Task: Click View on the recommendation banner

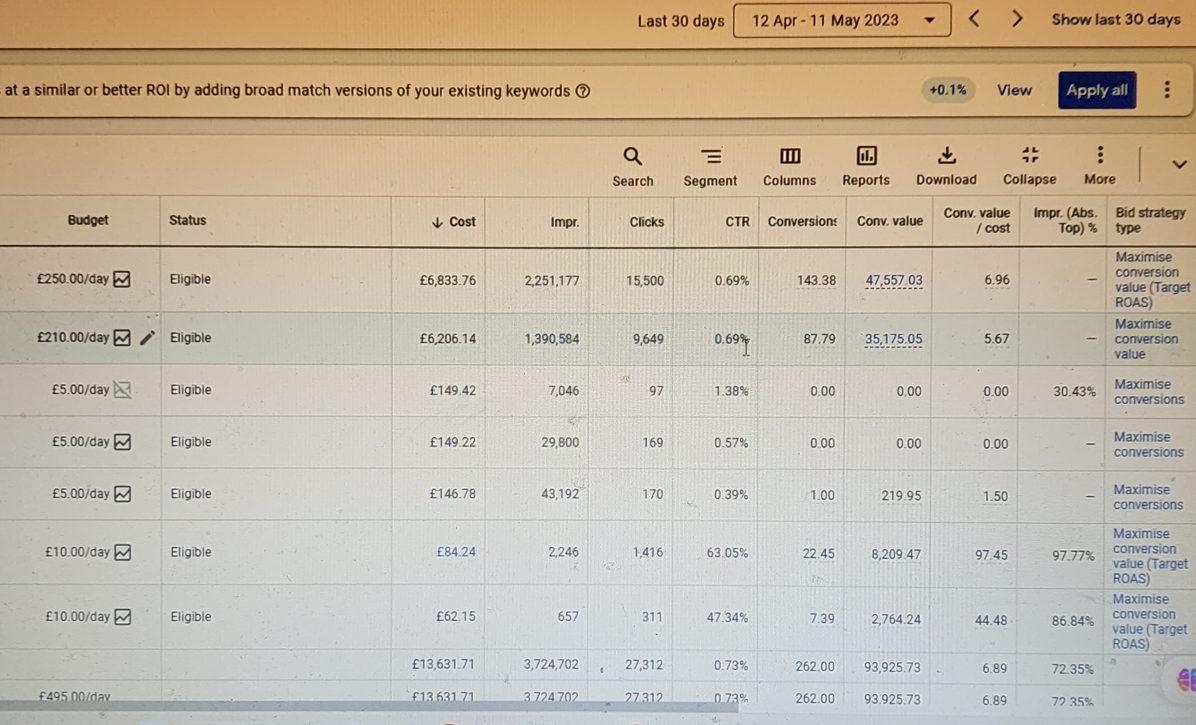Action: [1014, 90]
